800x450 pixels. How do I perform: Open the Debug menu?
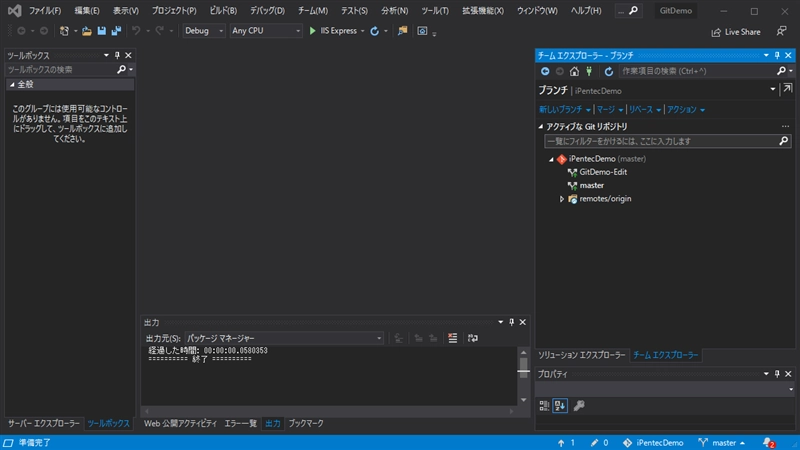pos(267,11)
